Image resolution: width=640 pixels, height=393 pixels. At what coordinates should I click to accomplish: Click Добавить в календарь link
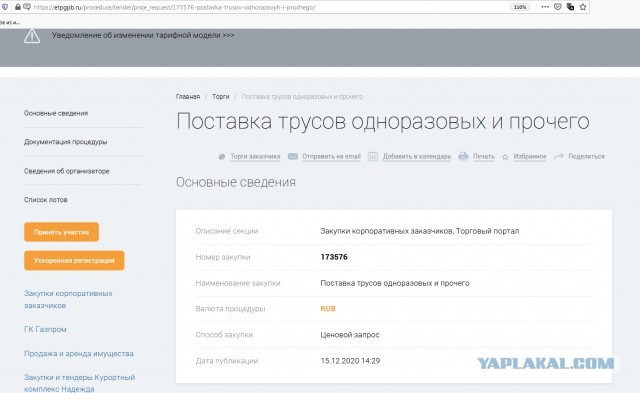[x=417, y=156]
